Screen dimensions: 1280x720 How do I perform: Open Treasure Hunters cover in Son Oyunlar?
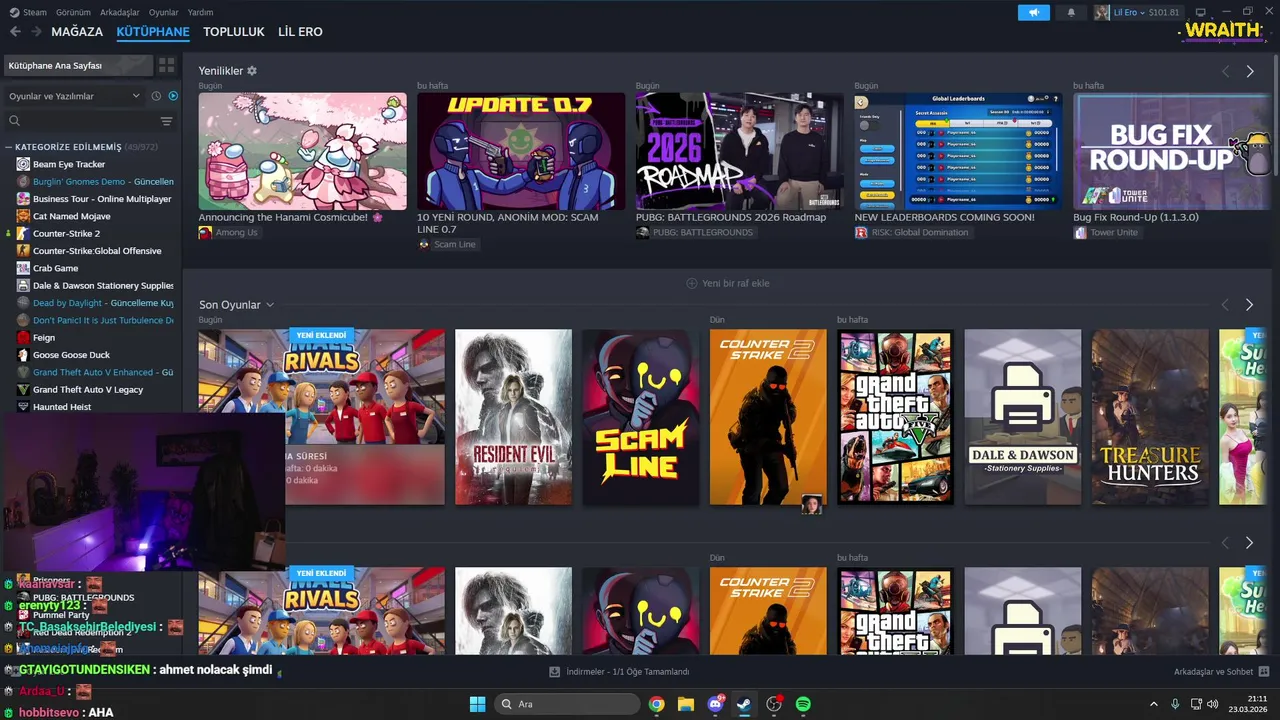(x=1150, y=417)
